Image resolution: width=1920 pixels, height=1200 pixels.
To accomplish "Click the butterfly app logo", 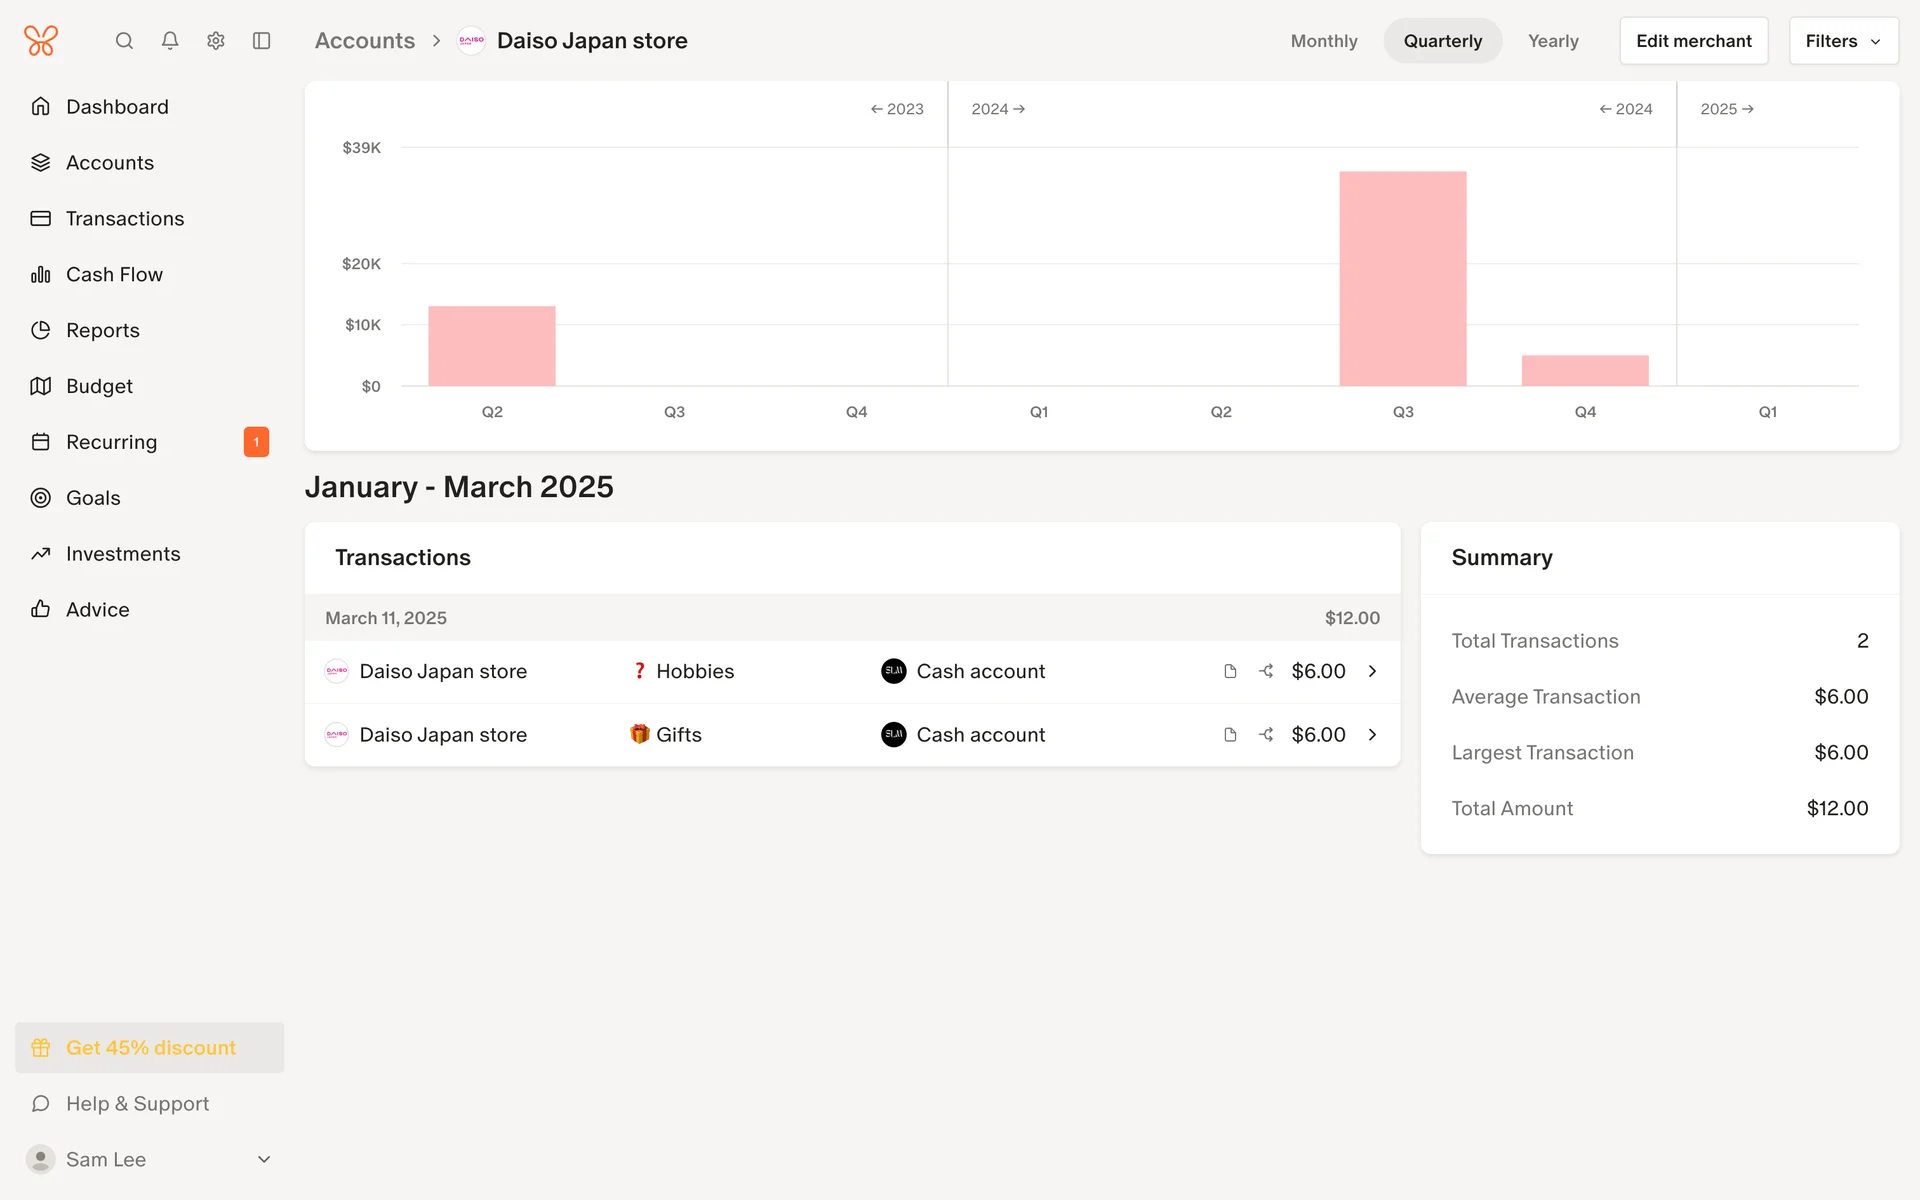I will pos(41,41).
